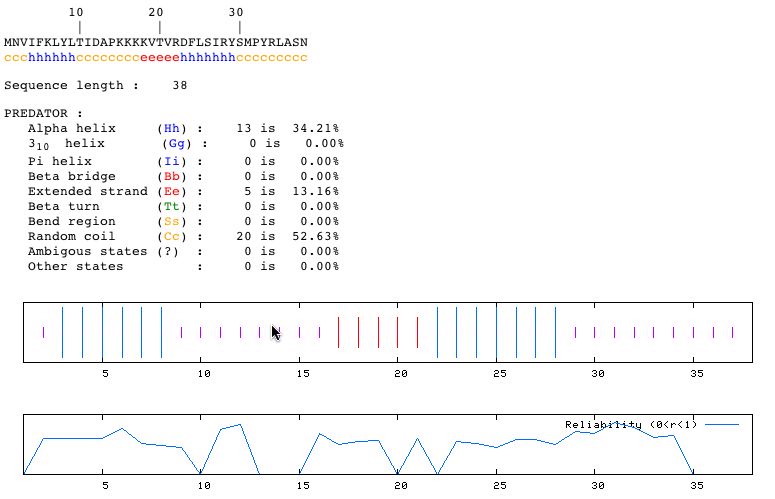The height and width of the screenshot is (499, 775).
Task: Click the amino acid sequence line
Action: tap(155, 43)
